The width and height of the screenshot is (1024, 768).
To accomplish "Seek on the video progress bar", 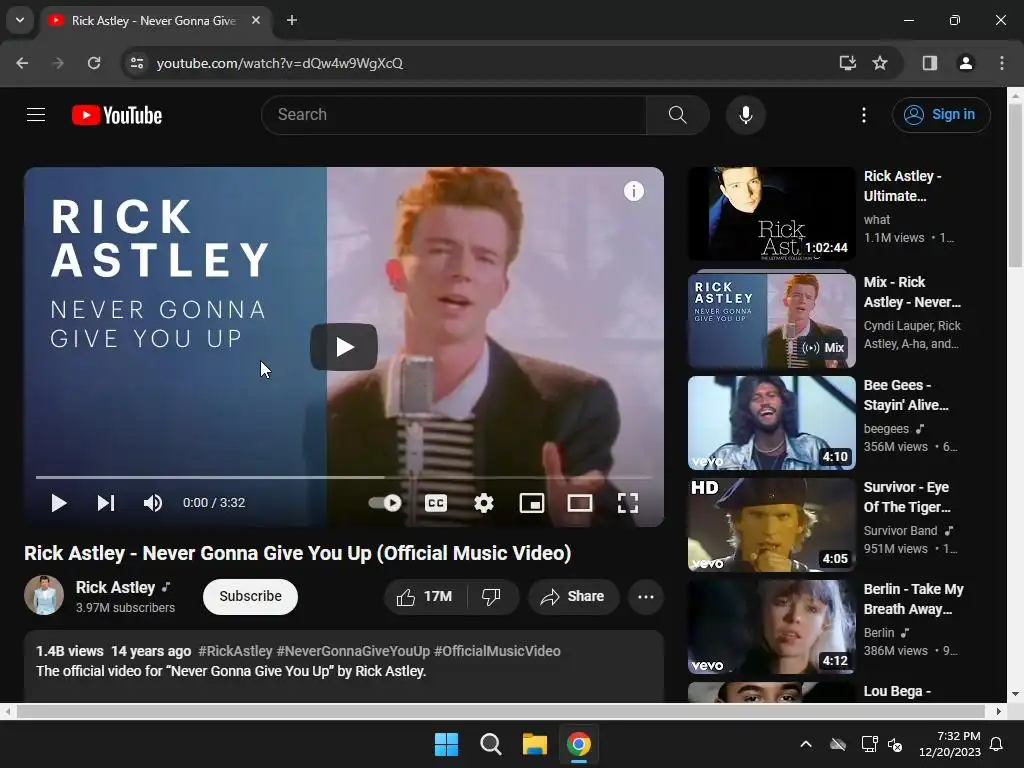I will (x=344, y=477).
